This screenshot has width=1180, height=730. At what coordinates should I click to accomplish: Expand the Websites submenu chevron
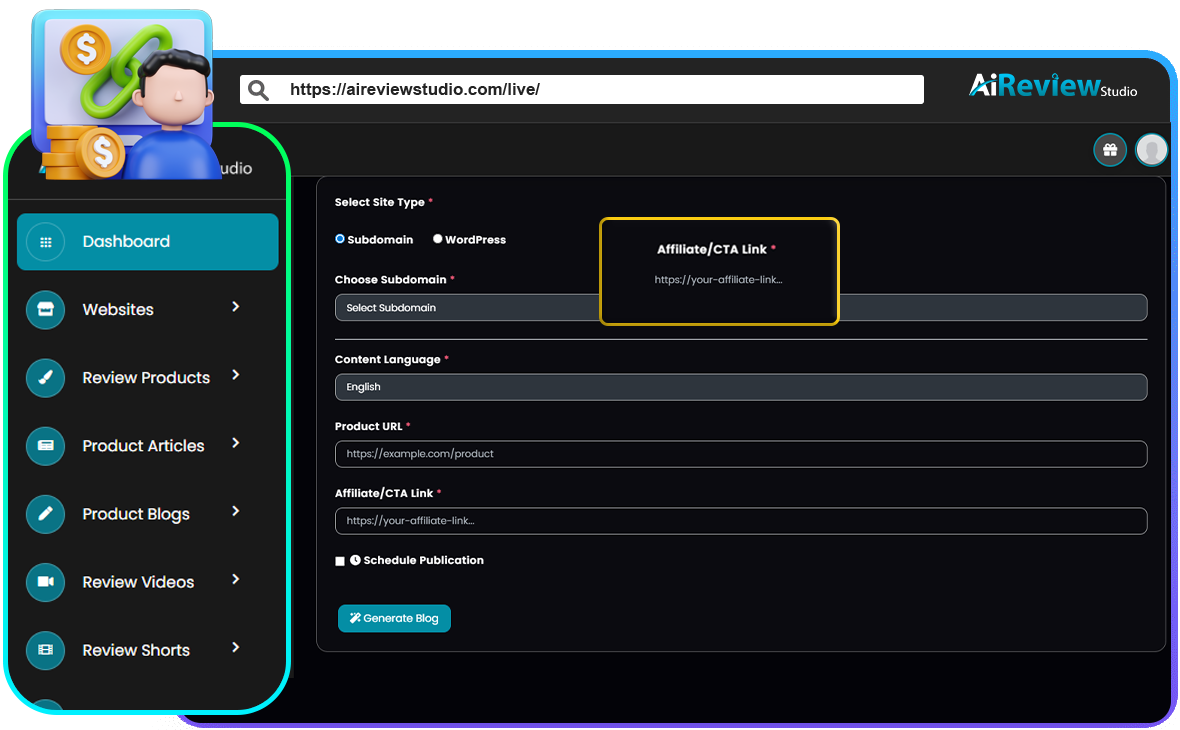tap(236, 307)
